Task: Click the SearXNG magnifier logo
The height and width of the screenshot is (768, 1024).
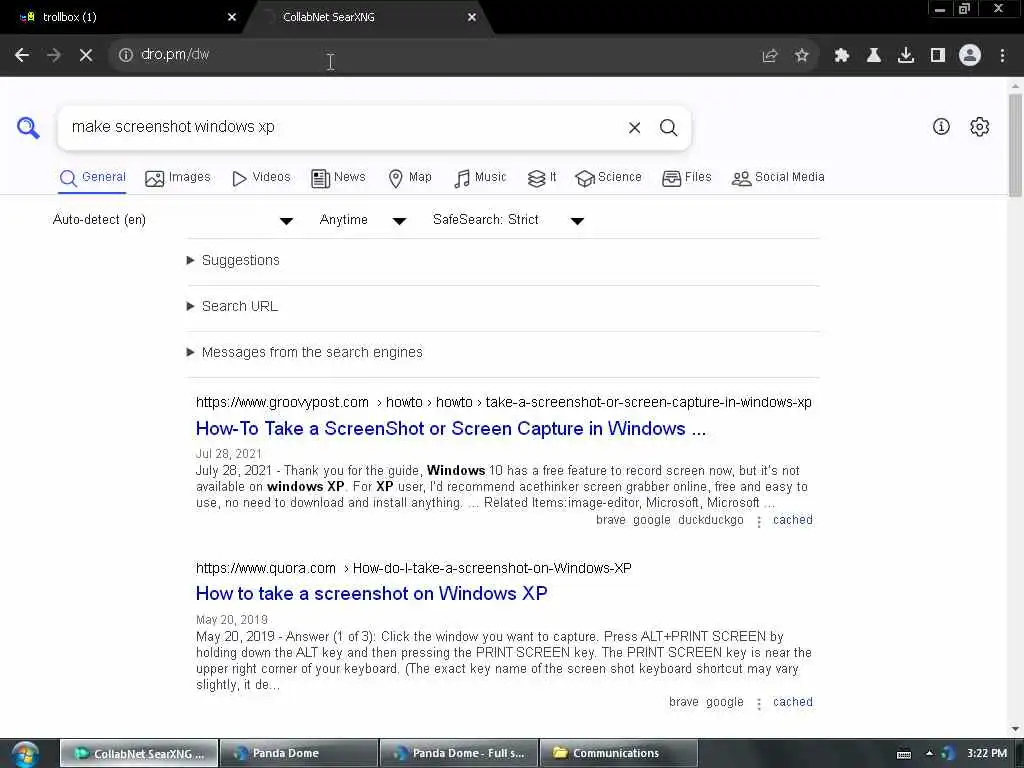Action: [x=28, y=127]
